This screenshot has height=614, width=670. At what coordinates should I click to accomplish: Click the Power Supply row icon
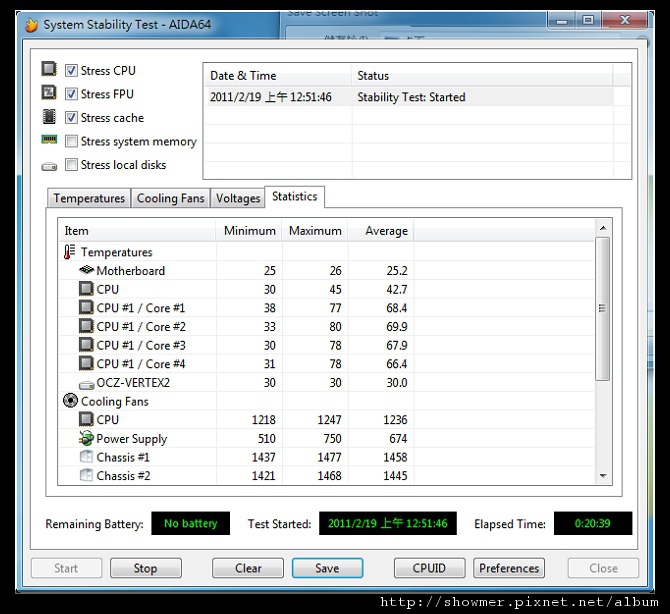tap(86, 438)
